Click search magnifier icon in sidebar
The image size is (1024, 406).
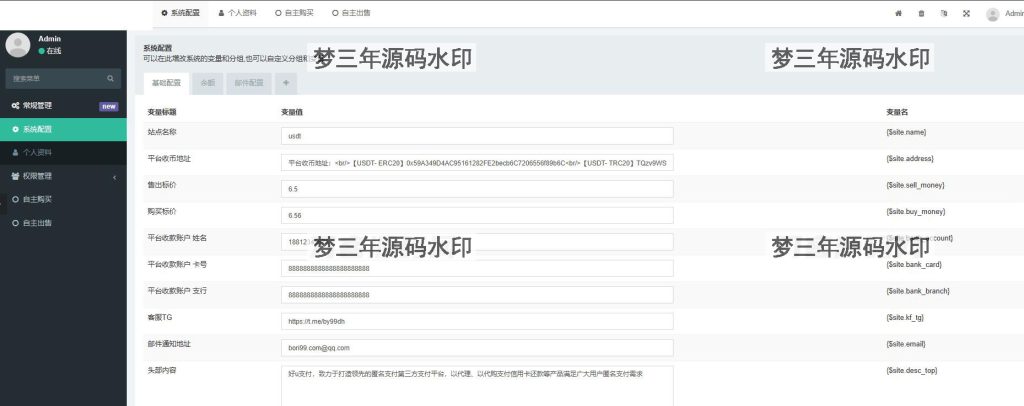110,78
